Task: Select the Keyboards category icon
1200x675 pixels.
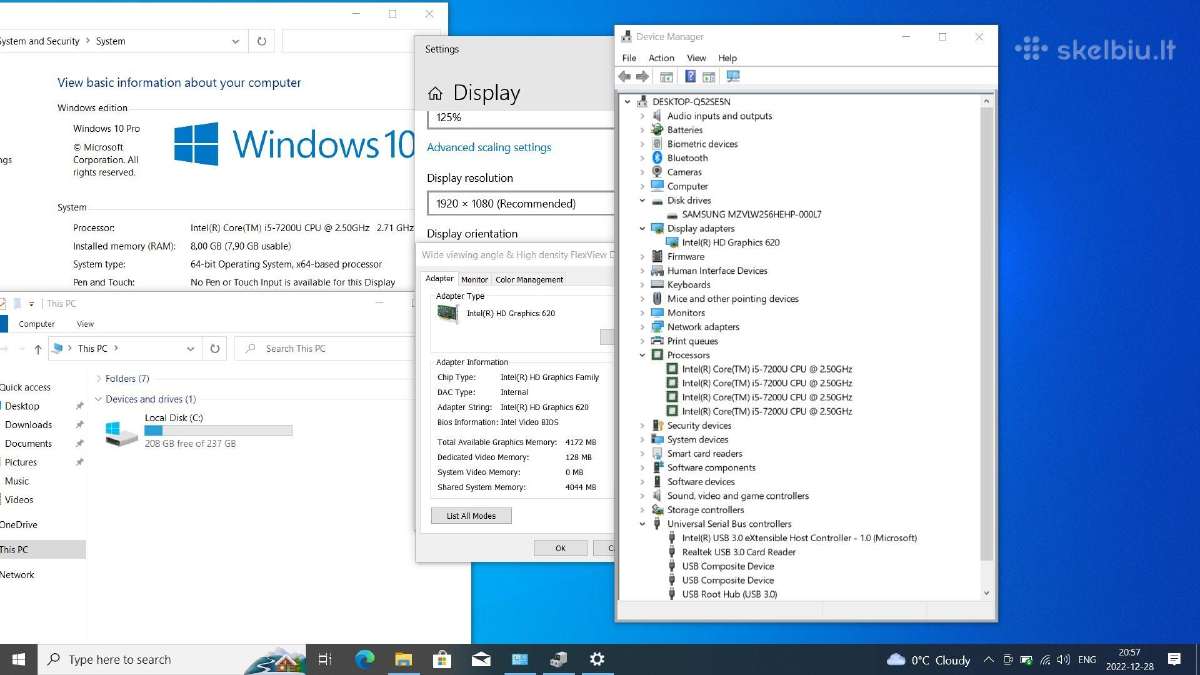Action: [657, 285]
